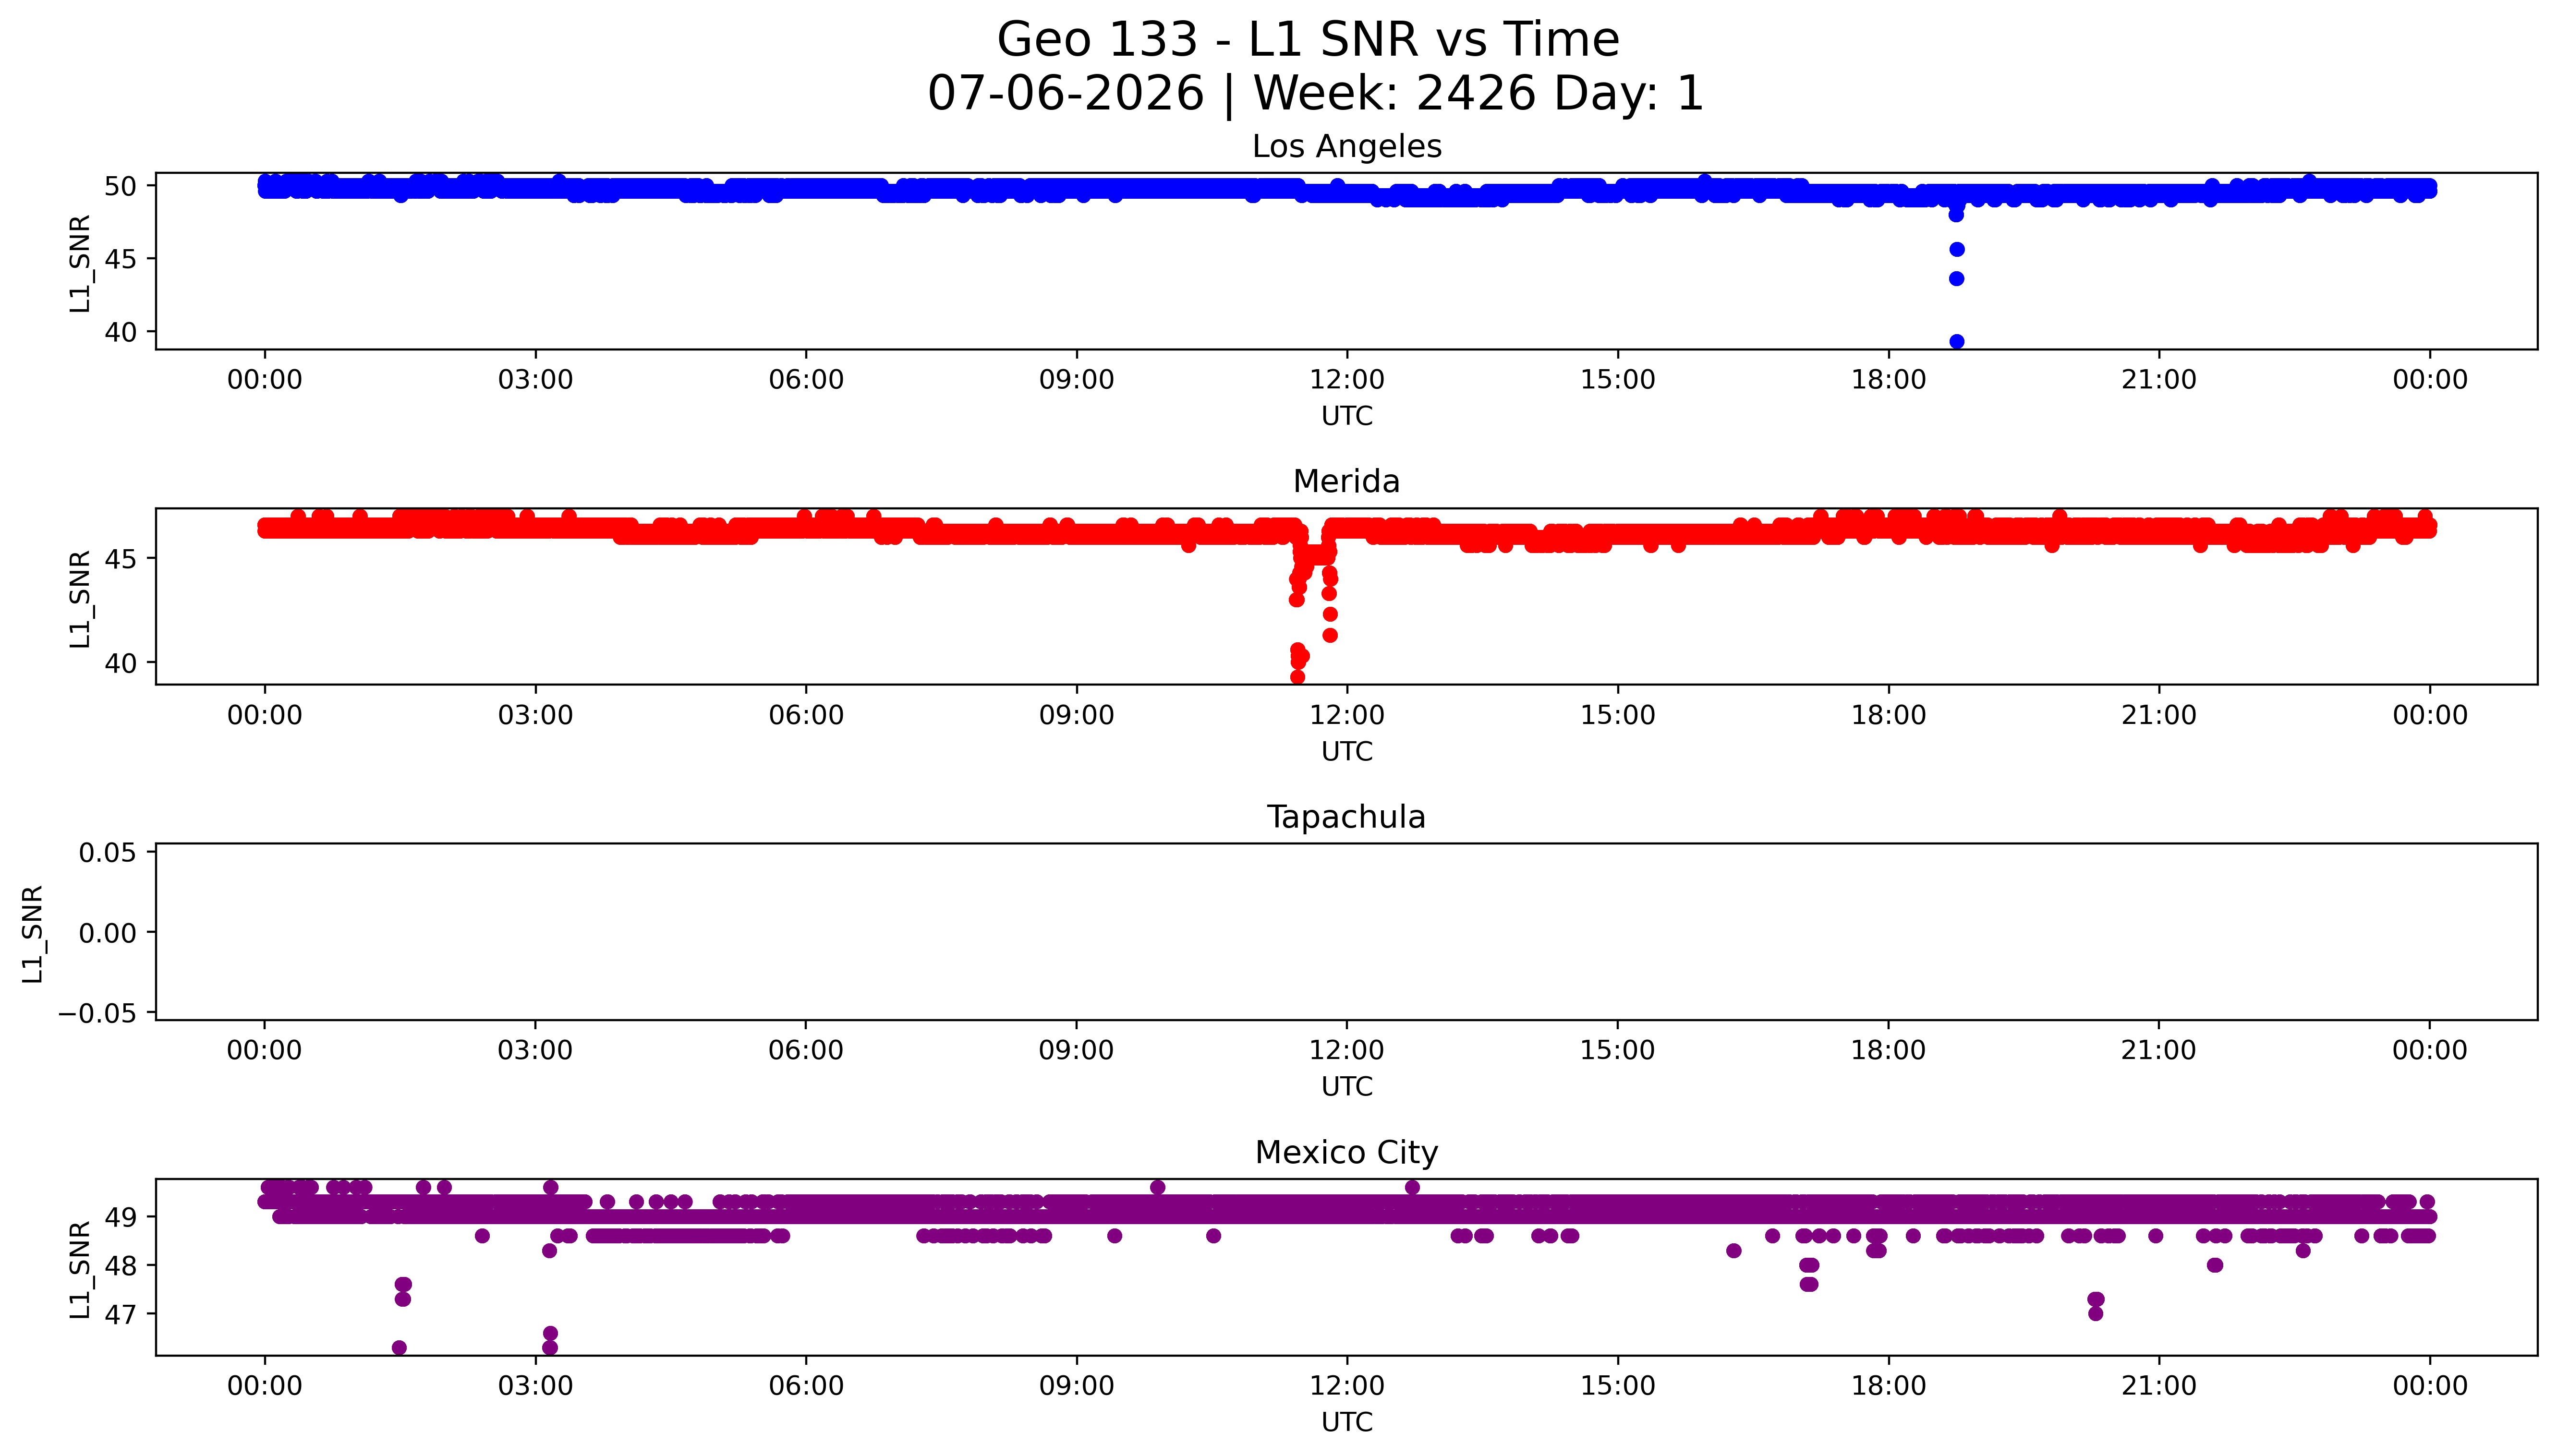2557x1456 pixels.
Task: Click the 21:00 tick label under Tapachula plot
Action: [2159, 1050]
